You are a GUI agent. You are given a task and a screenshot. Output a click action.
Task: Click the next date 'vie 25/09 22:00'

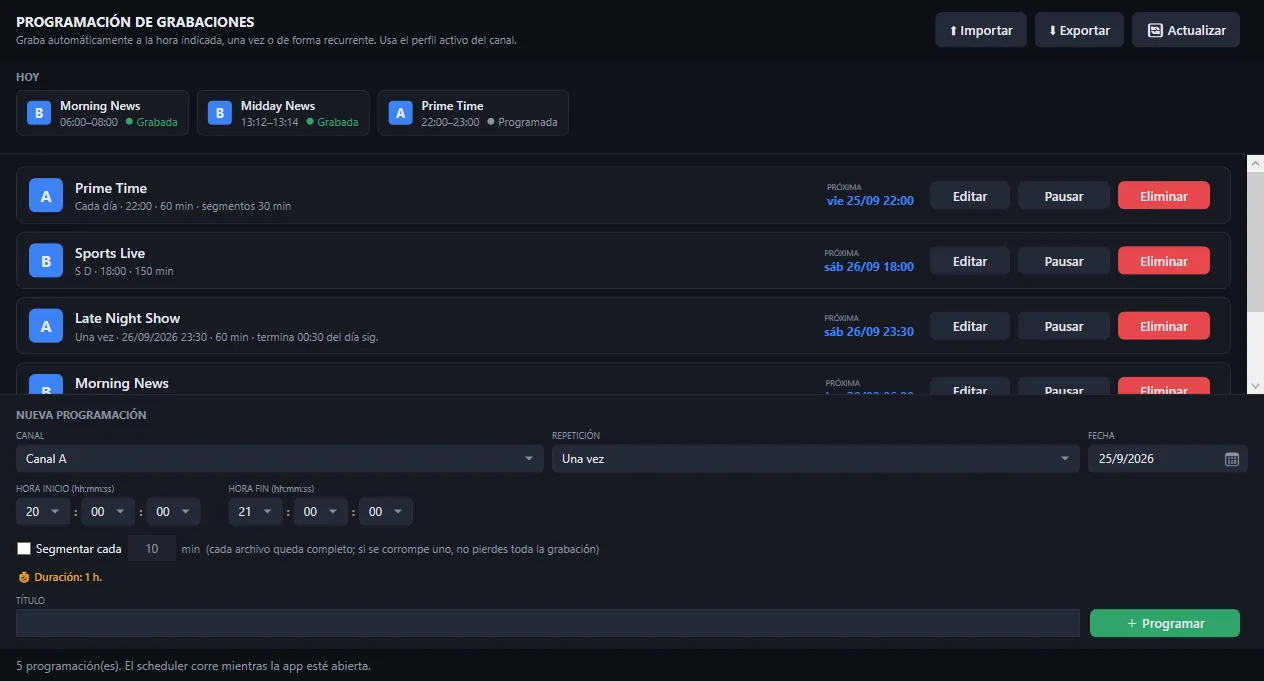pos(870,201)
